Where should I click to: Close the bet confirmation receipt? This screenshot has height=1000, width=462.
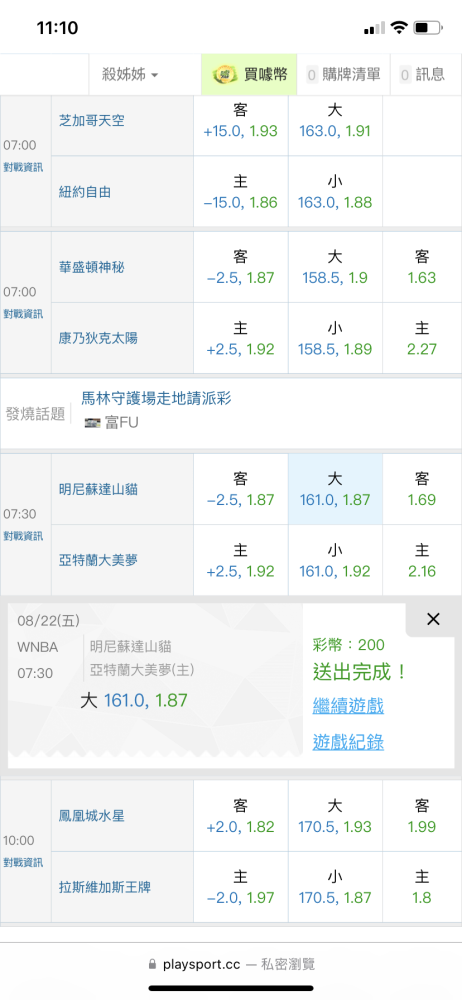tap(433, 619)
